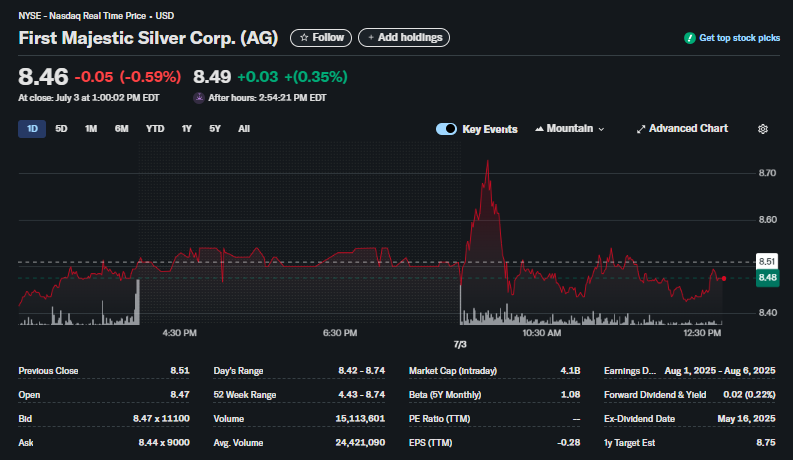Click the Avg. Volume value 24,421,090
The image size is (793, 460).
tap(360, 442)
